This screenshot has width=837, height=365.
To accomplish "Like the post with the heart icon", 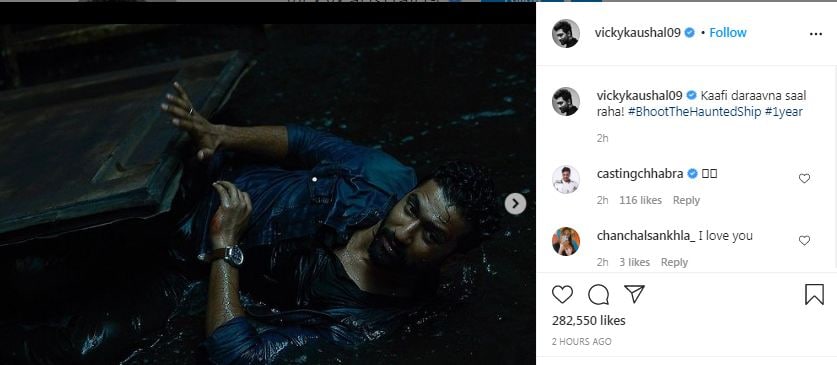I will pyautogui.click(x=562, y=295).
